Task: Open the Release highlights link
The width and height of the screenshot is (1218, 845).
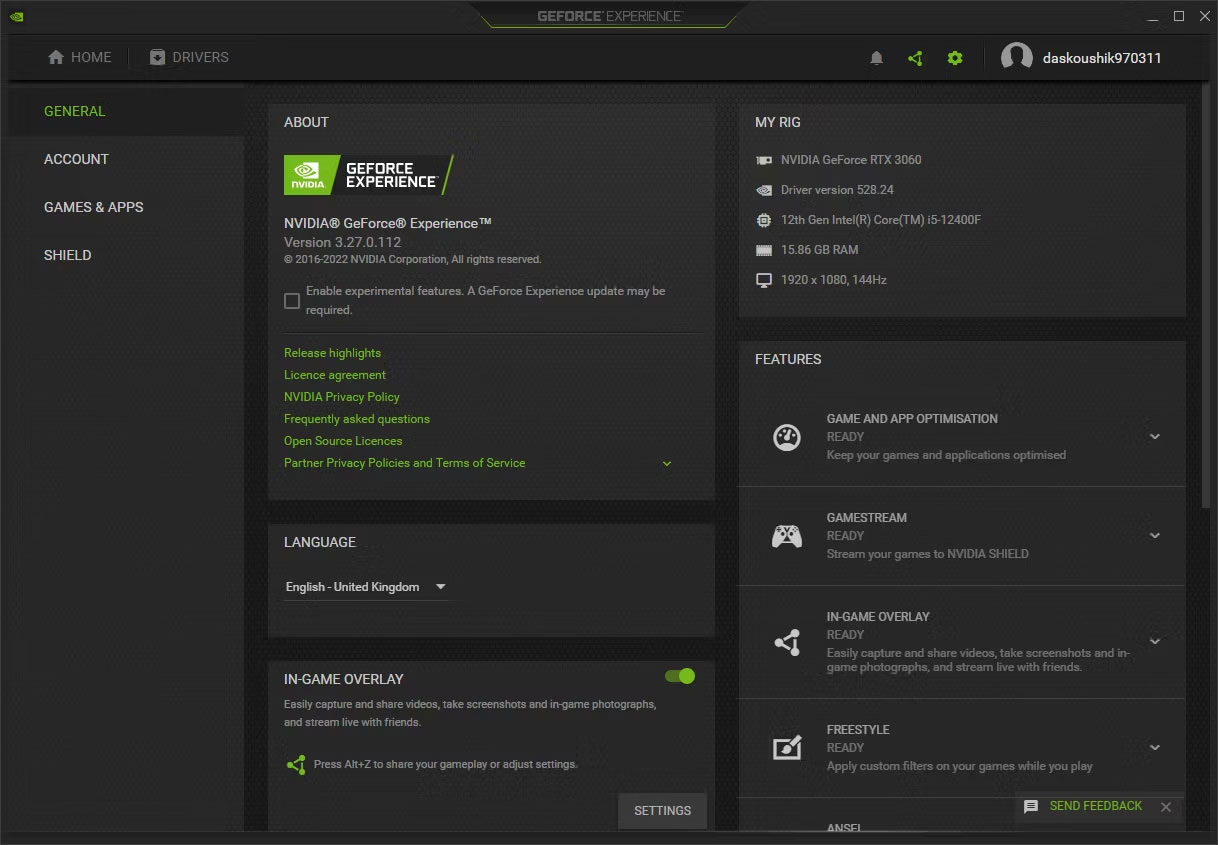Action: point(332,353)
